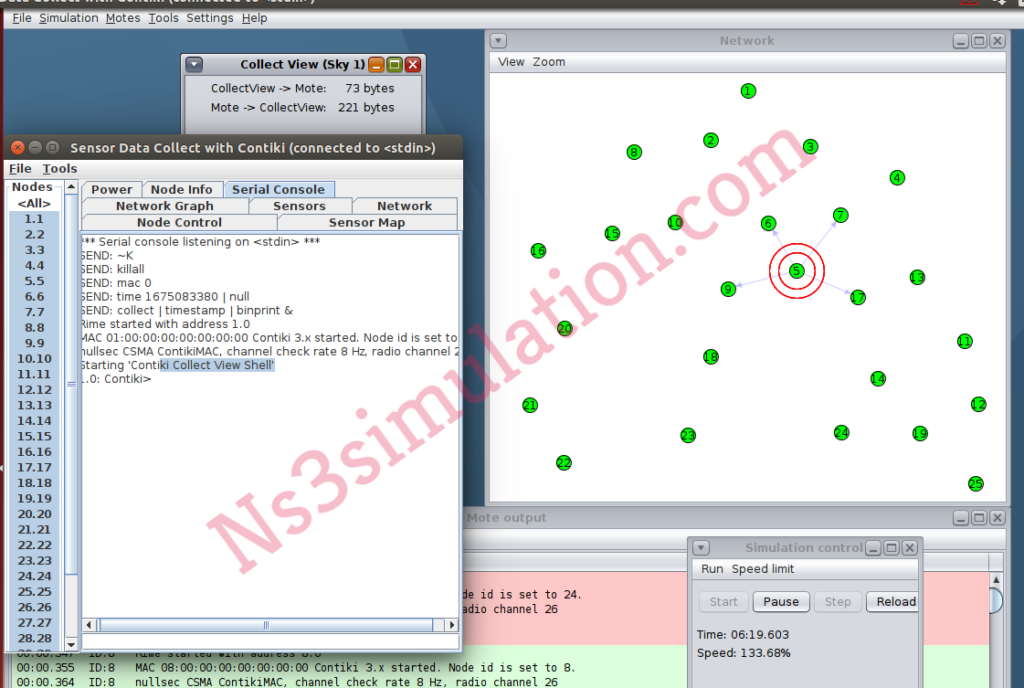Open the Run menu in Simulation control
The image size is (1024, 688).
pos(712,569)
